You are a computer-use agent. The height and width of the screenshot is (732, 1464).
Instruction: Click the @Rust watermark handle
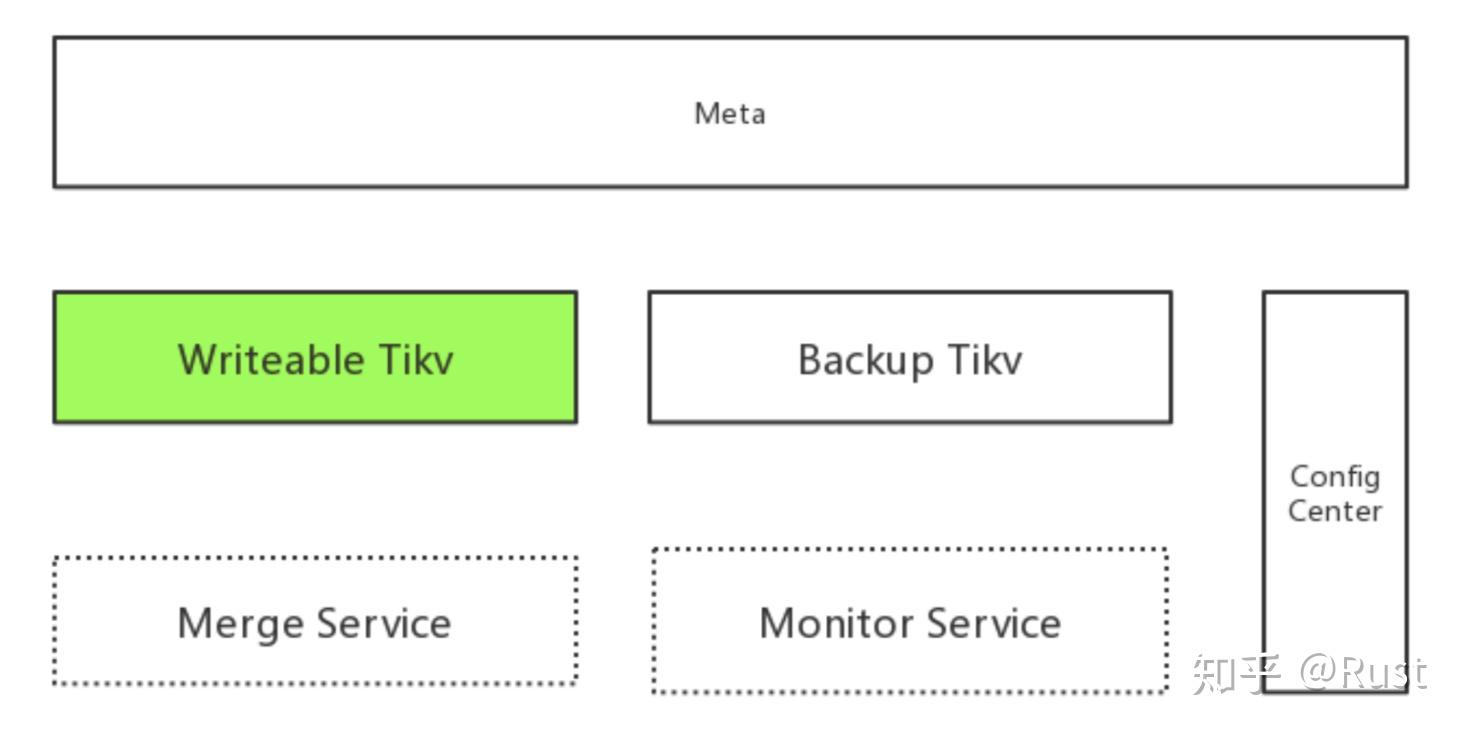1363,673
